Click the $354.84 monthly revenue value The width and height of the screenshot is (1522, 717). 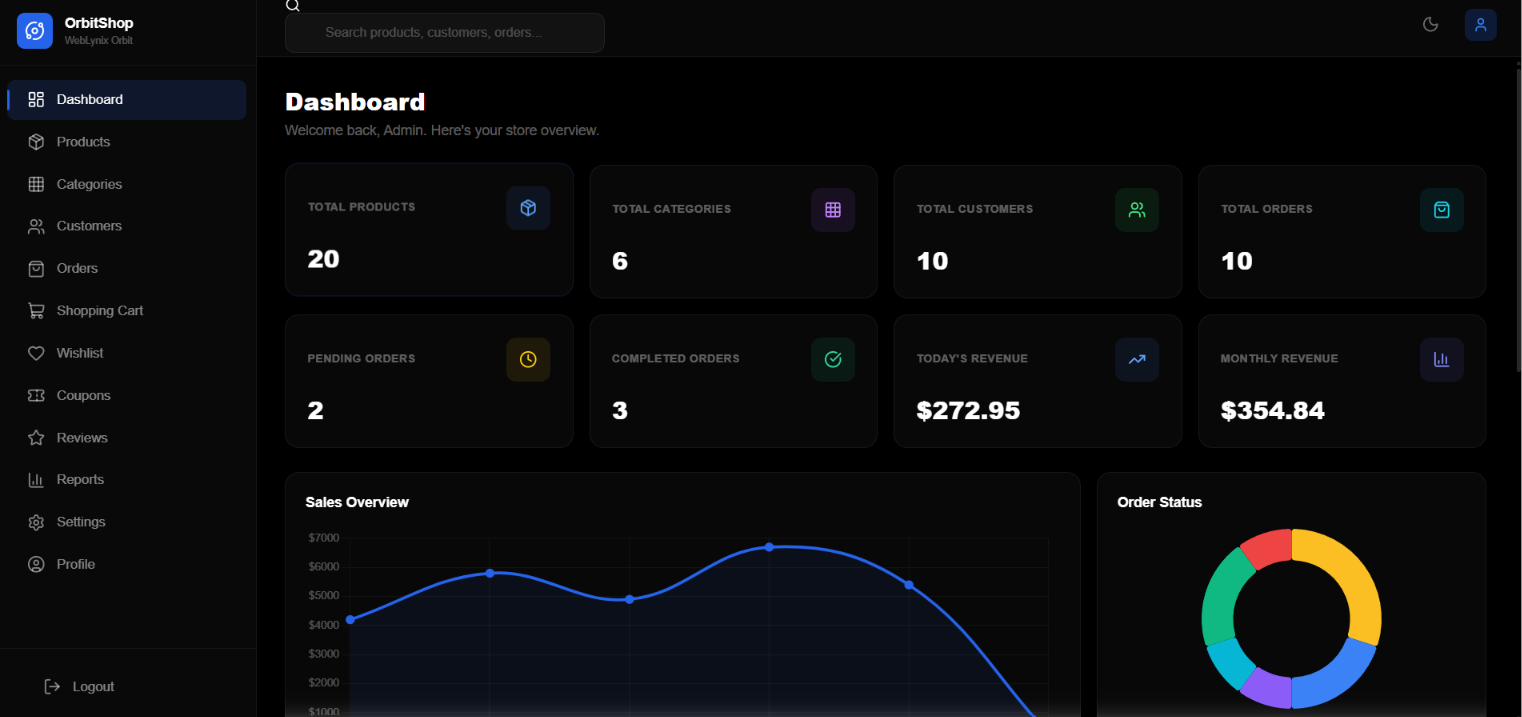(x=1273, y=411)
